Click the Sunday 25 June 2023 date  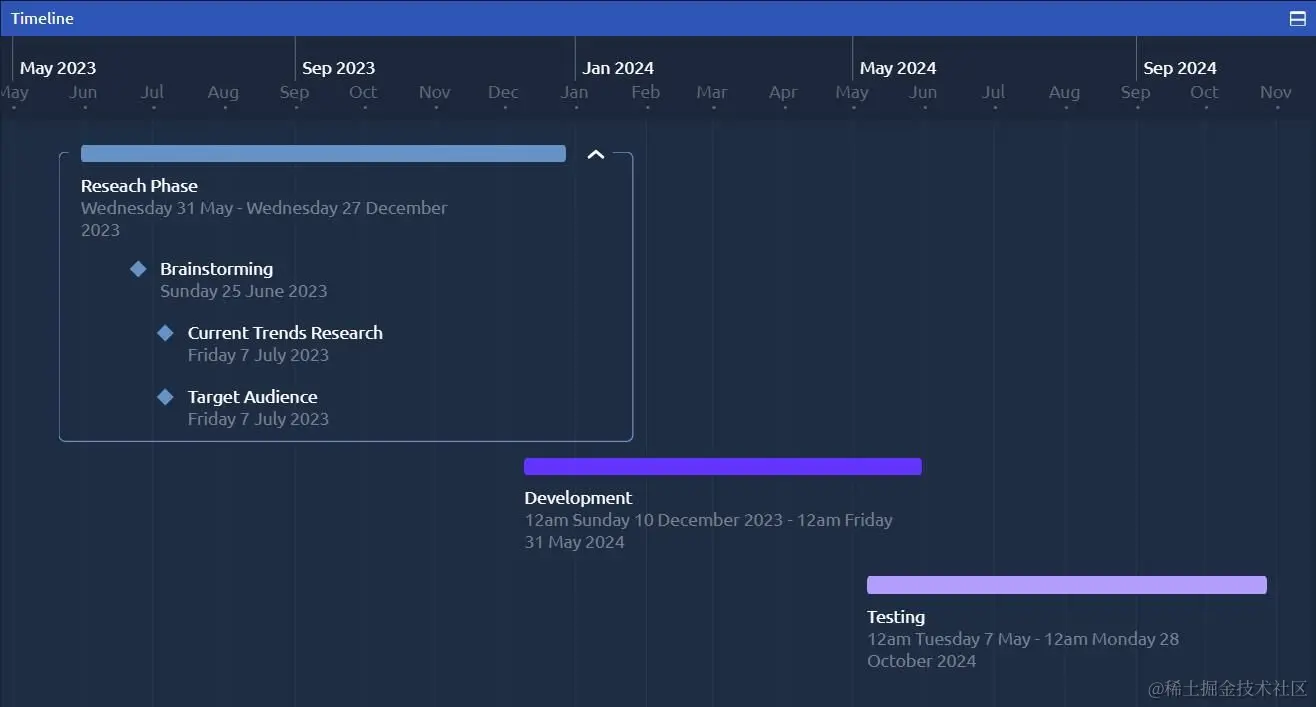coord(244,291)
